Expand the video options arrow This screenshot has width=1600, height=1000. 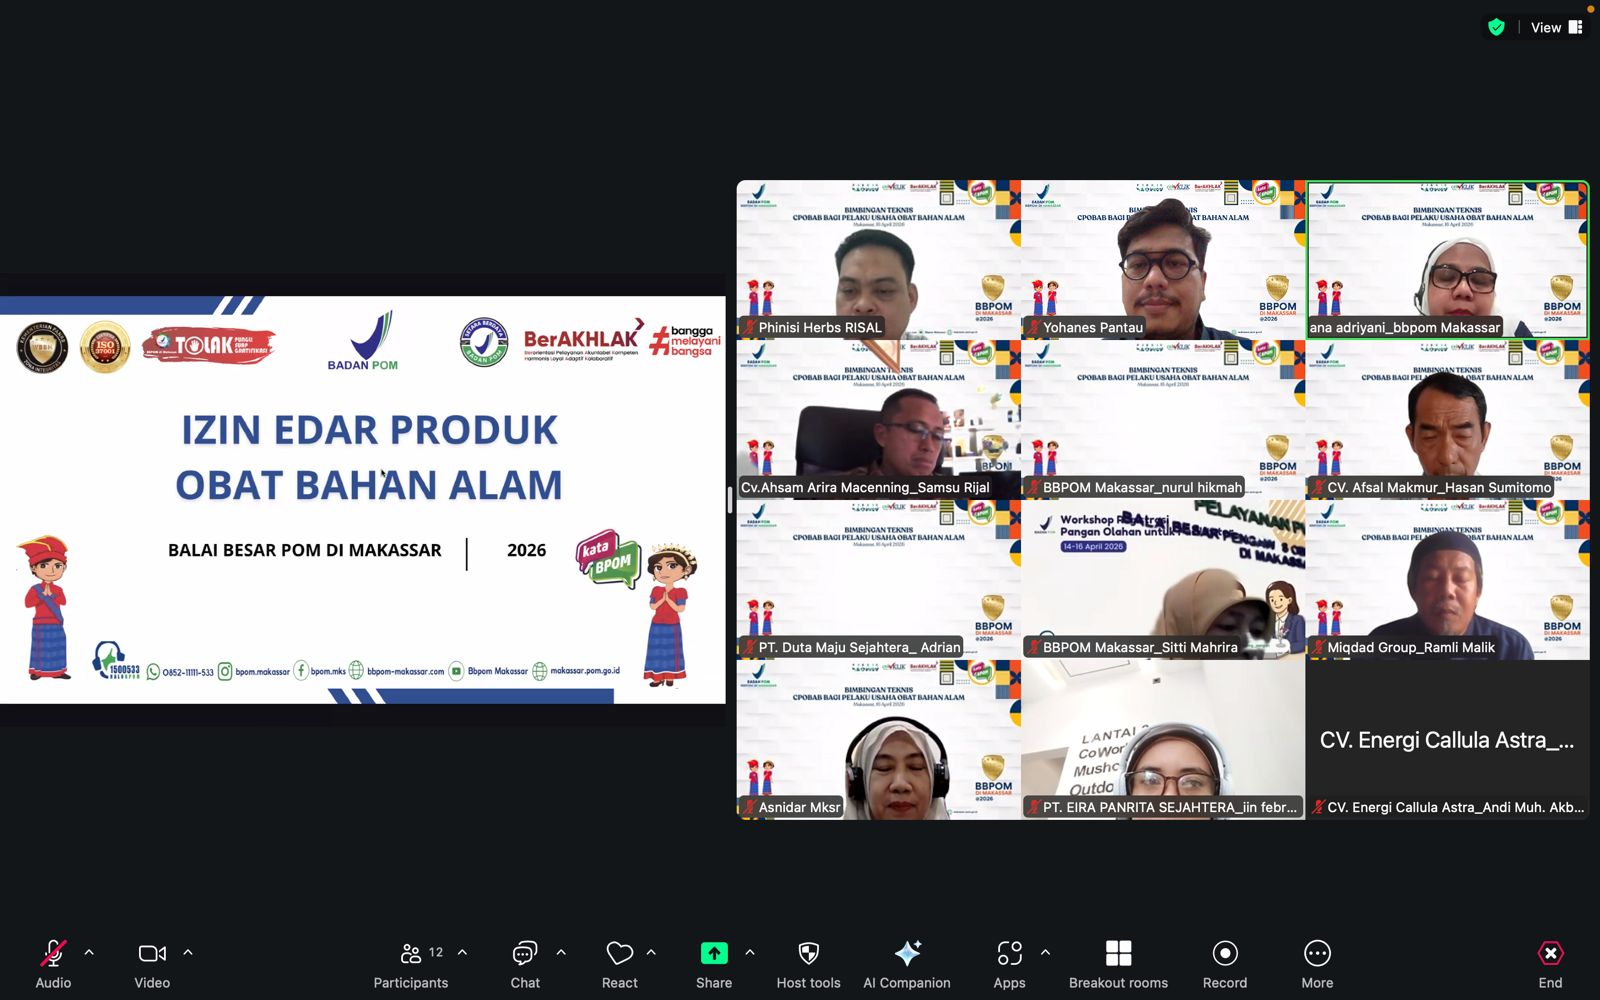(188, 953)
